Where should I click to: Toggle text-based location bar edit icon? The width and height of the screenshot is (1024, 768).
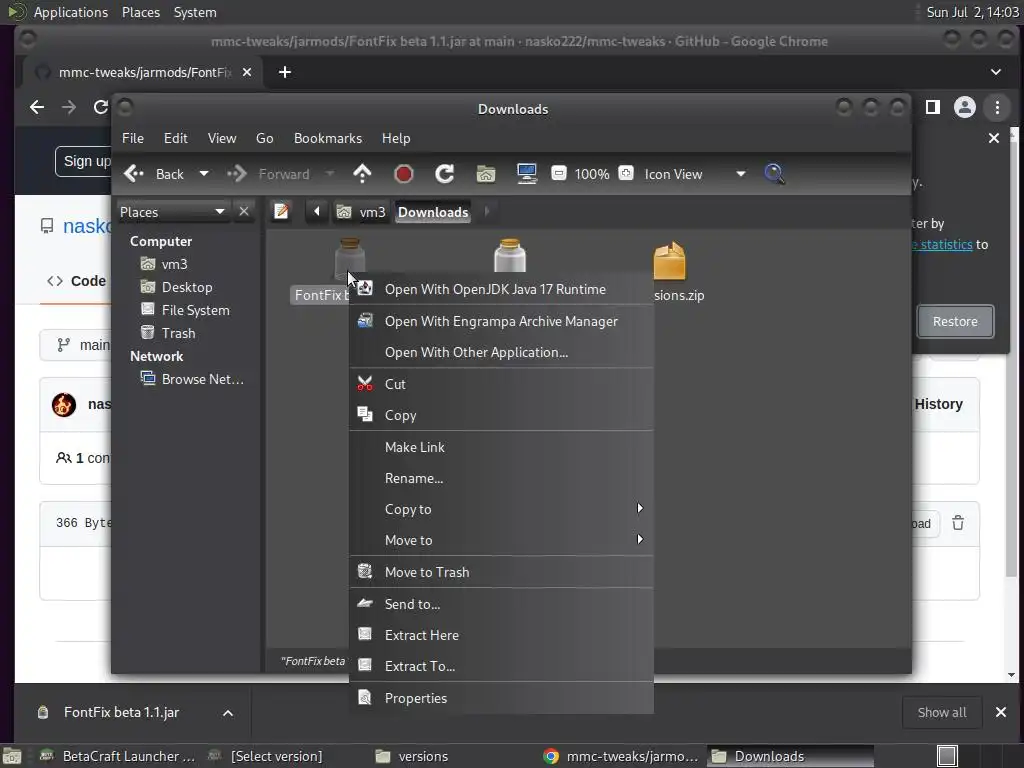coord(281,212)
